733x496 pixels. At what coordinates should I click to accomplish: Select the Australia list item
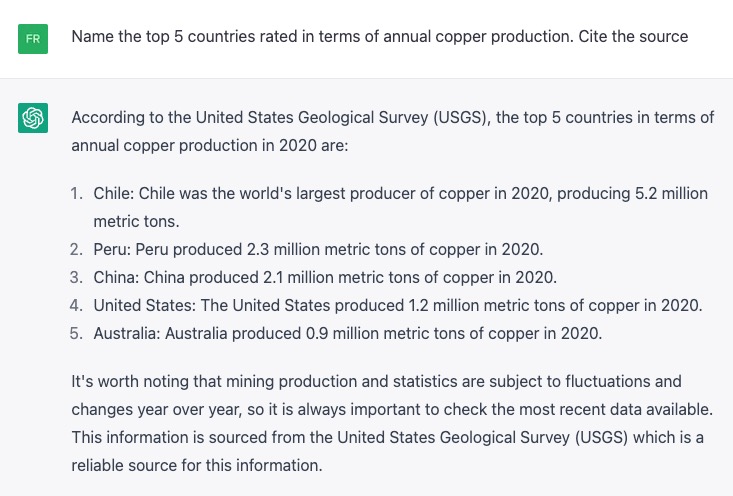pos(347,333)
